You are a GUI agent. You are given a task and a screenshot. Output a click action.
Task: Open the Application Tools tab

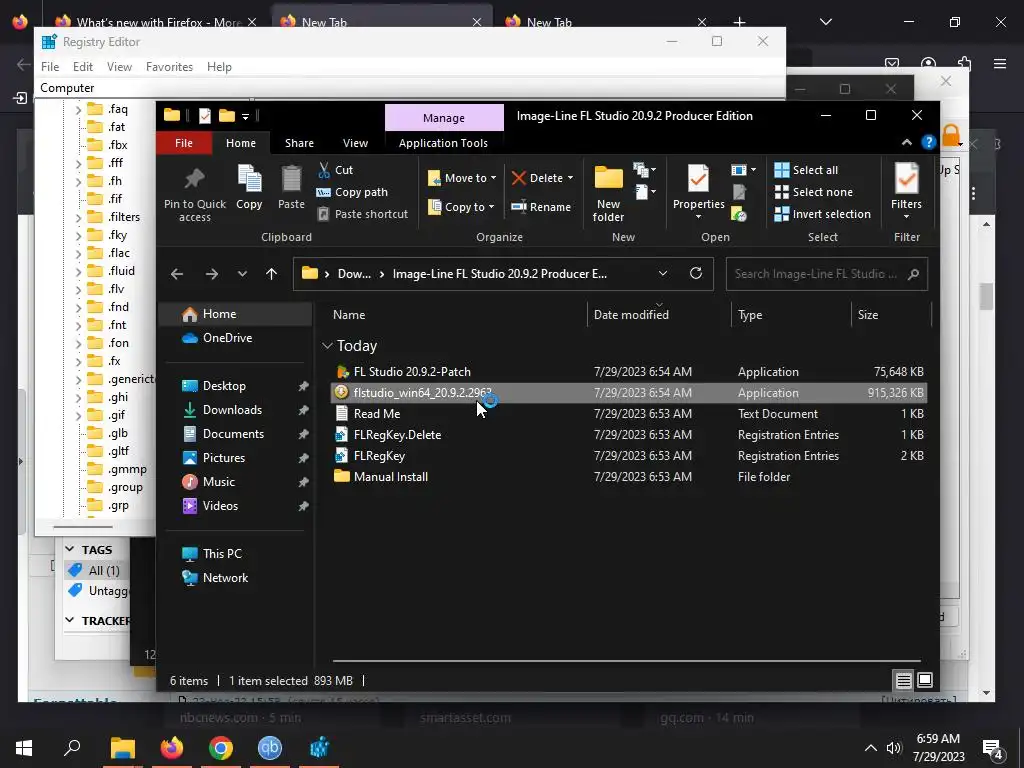pos(443,143)
